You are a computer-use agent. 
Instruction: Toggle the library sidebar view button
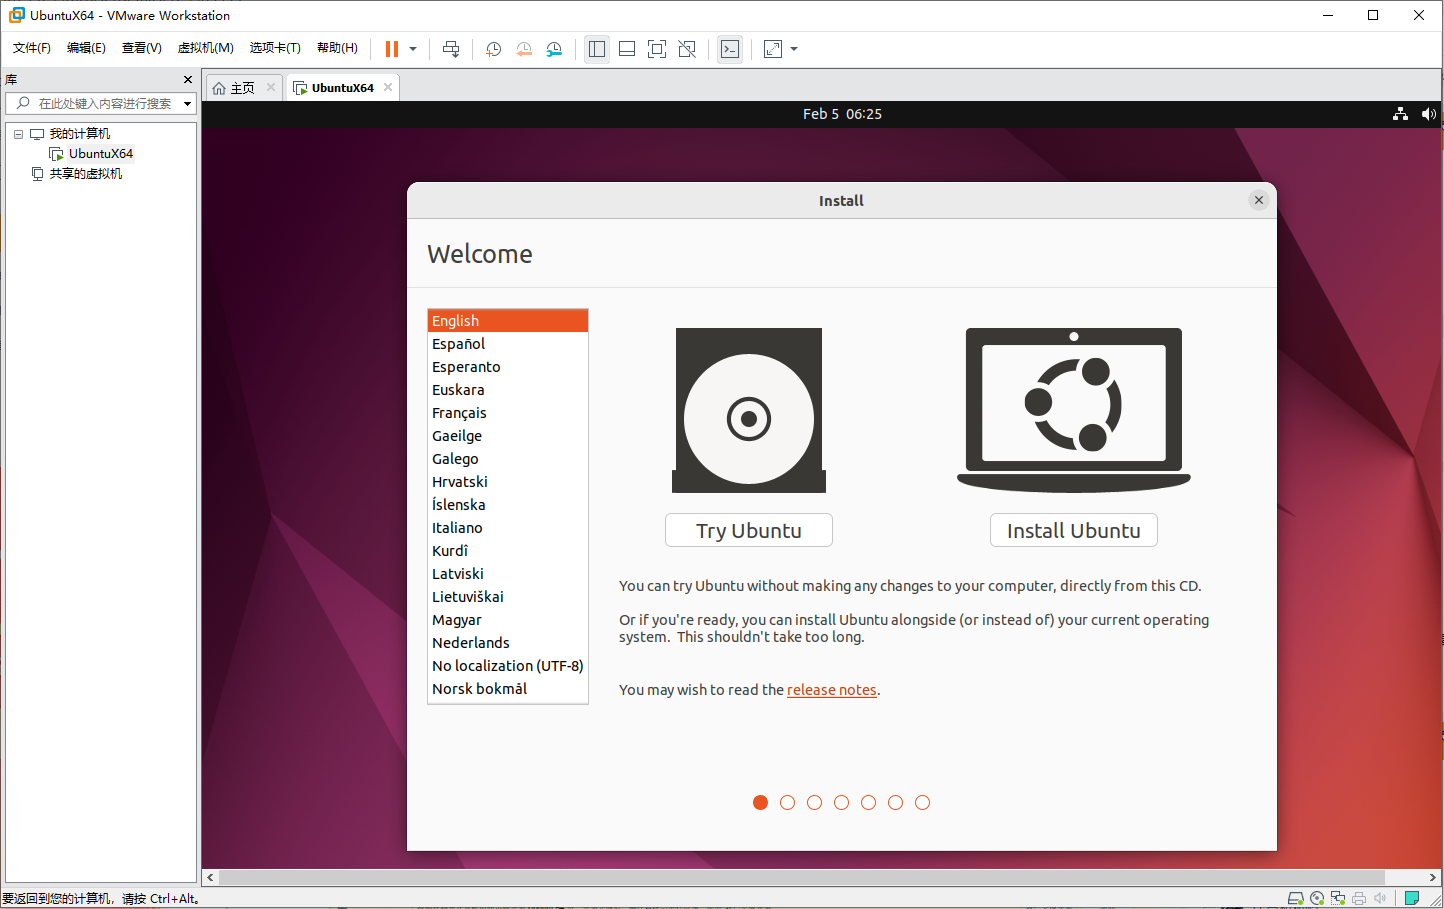tap(597, 49)
